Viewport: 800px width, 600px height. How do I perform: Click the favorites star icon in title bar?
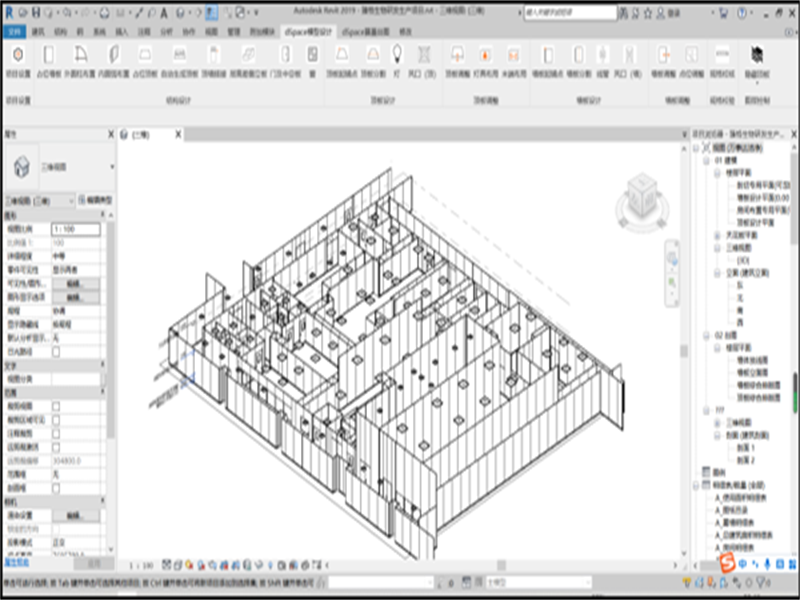pyautogui.click(x=647, y=13)
